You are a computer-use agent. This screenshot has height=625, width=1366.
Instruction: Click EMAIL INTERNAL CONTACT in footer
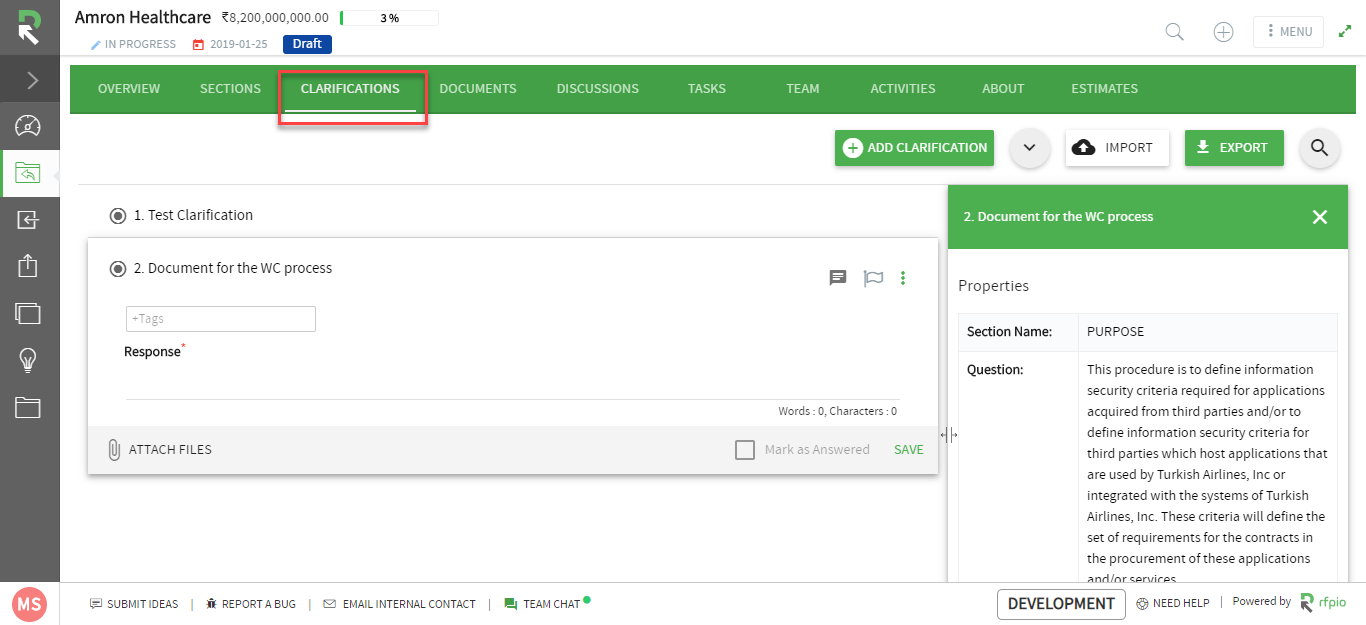[x=400, y=604]
